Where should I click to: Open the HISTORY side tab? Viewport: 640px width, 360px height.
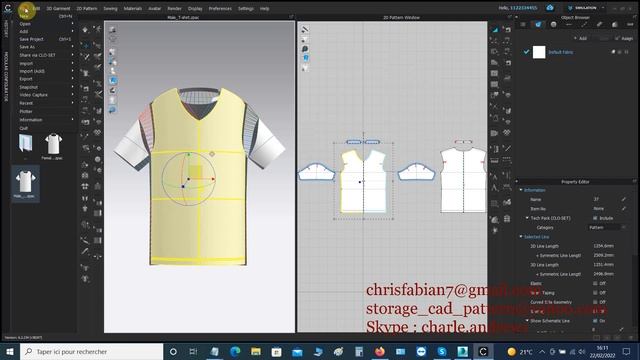(6, 29)
